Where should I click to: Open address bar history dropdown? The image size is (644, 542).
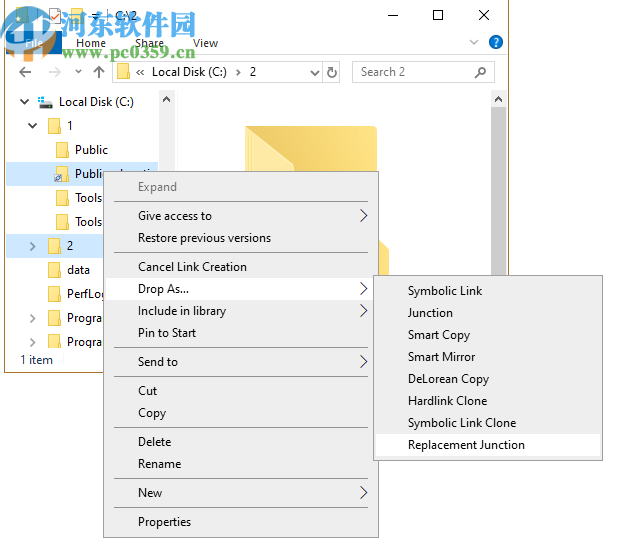pyautogui.click(x=315, y=73)
